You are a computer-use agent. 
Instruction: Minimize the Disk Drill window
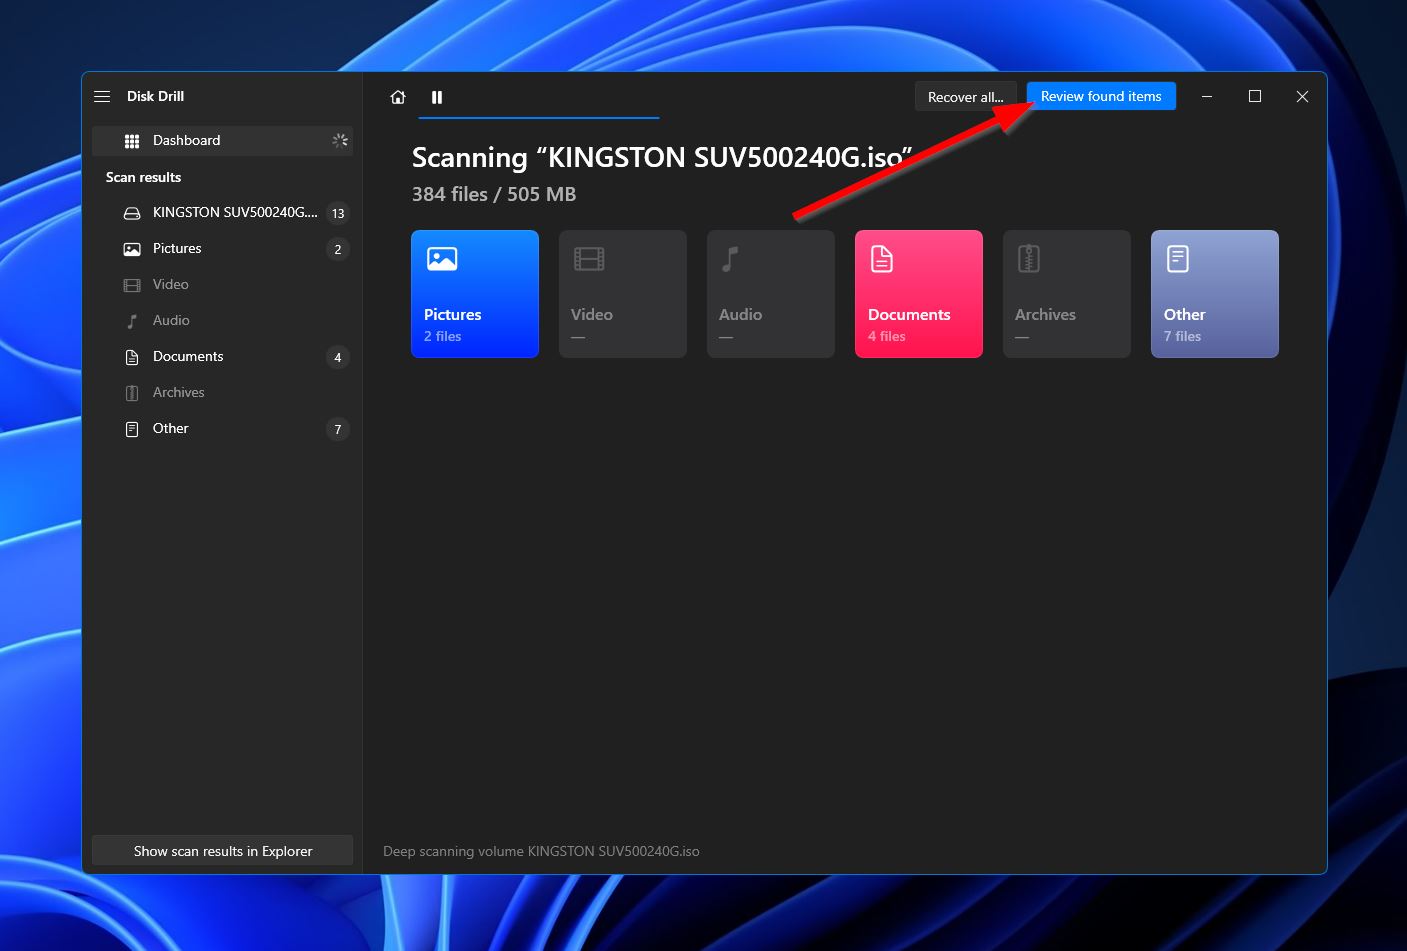1207,96
